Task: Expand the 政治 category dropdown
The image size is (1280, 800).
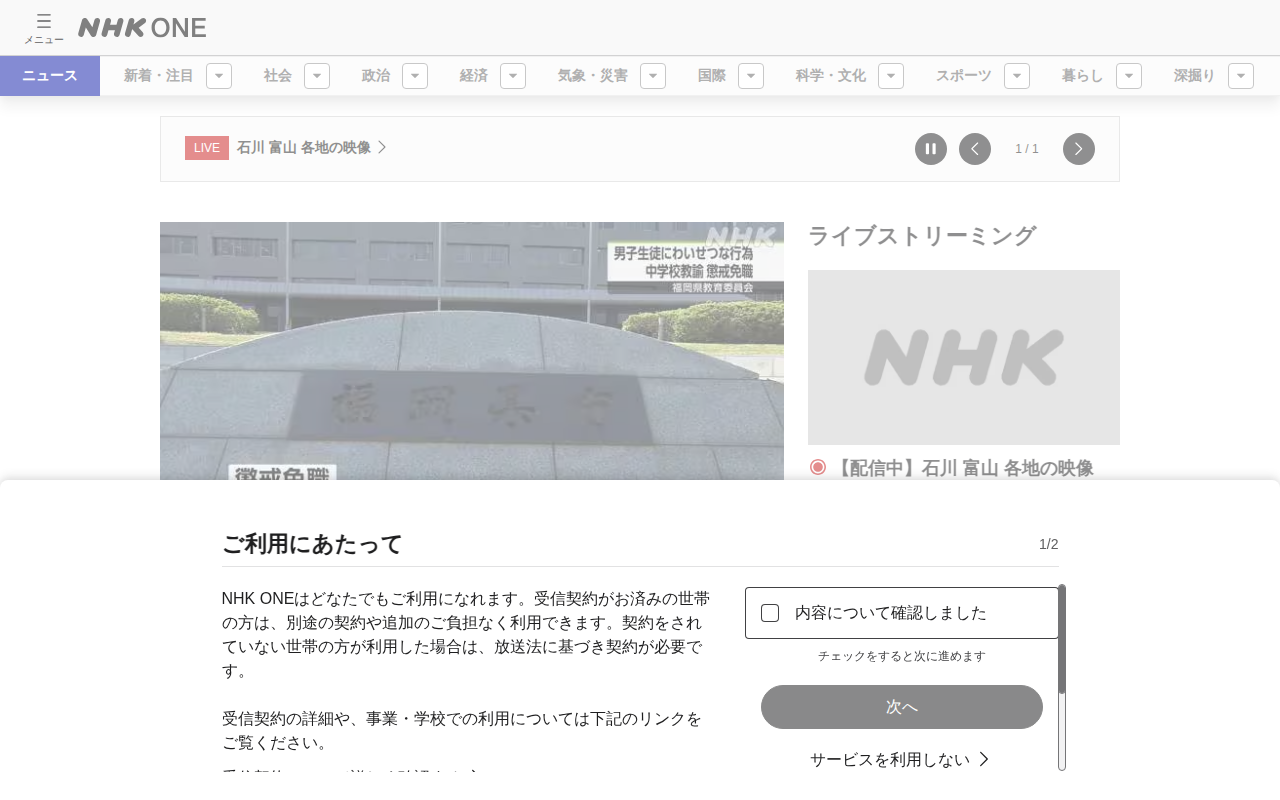Action: tap(415, 76)
